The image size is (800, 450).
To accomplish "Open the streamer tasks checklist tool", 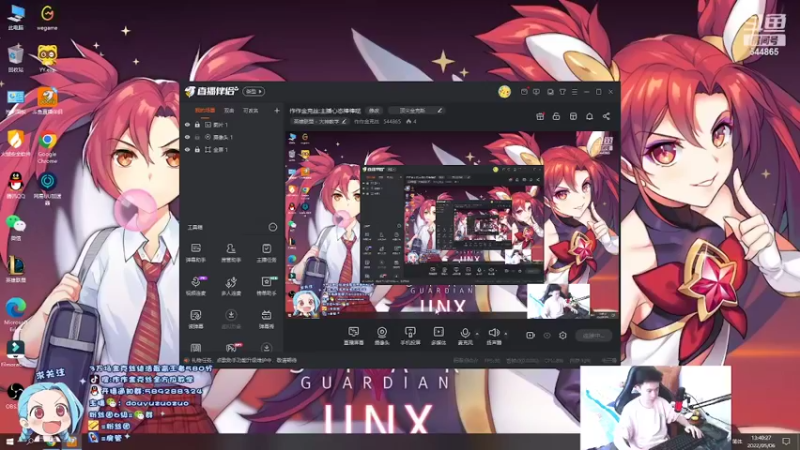I will pos(266,253).
